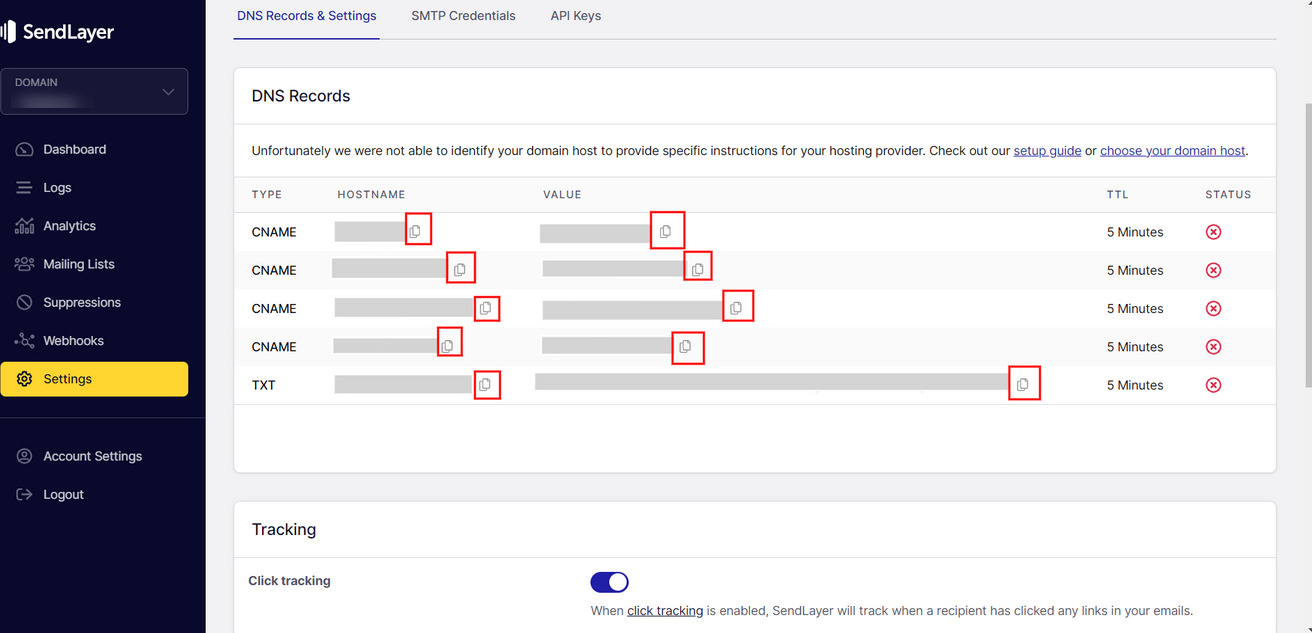Click the DNS Records heading
Image resolution: width=1312 pixels, height=633 pixels.
coord(301,96)
